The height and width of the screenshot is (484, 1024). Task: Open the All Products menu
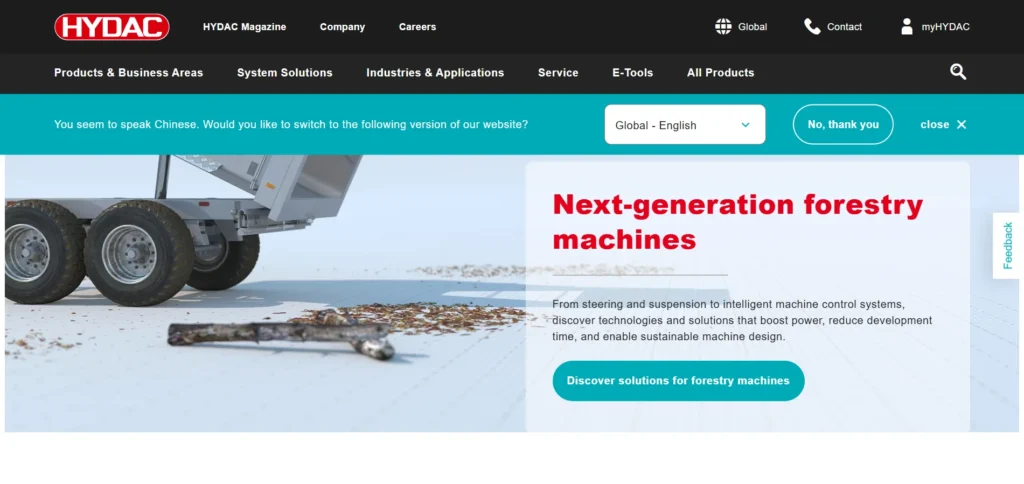point(720,73)
